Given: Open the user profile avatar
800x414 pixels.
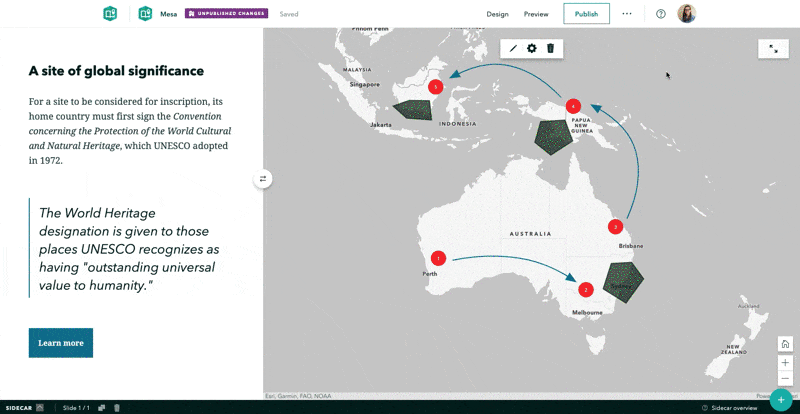Looking at the screenshot, I should pyautogui.click(x=686, y=14).
